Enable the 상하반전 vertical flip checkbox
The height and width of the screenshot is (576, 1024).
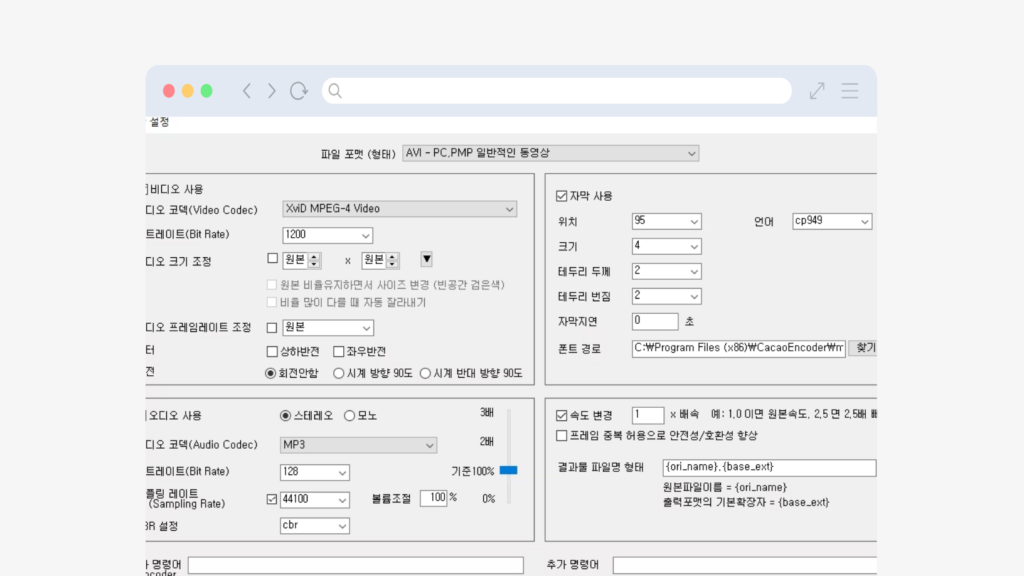pyautogui.click(x=273, y=350)
